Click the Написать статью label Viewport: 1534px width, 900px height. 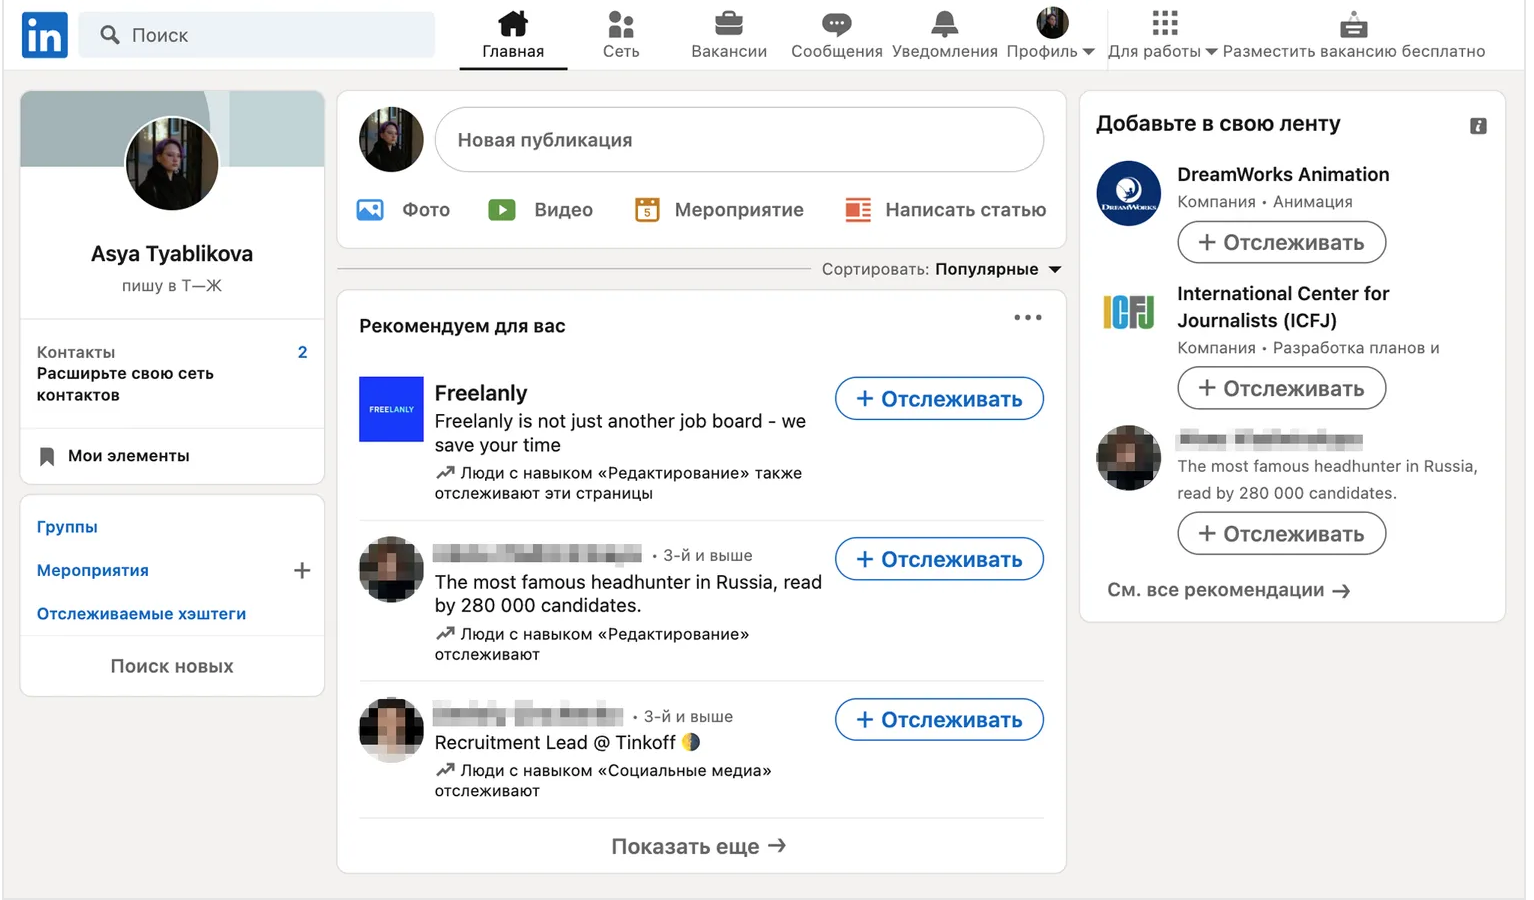tap(966, 210)
